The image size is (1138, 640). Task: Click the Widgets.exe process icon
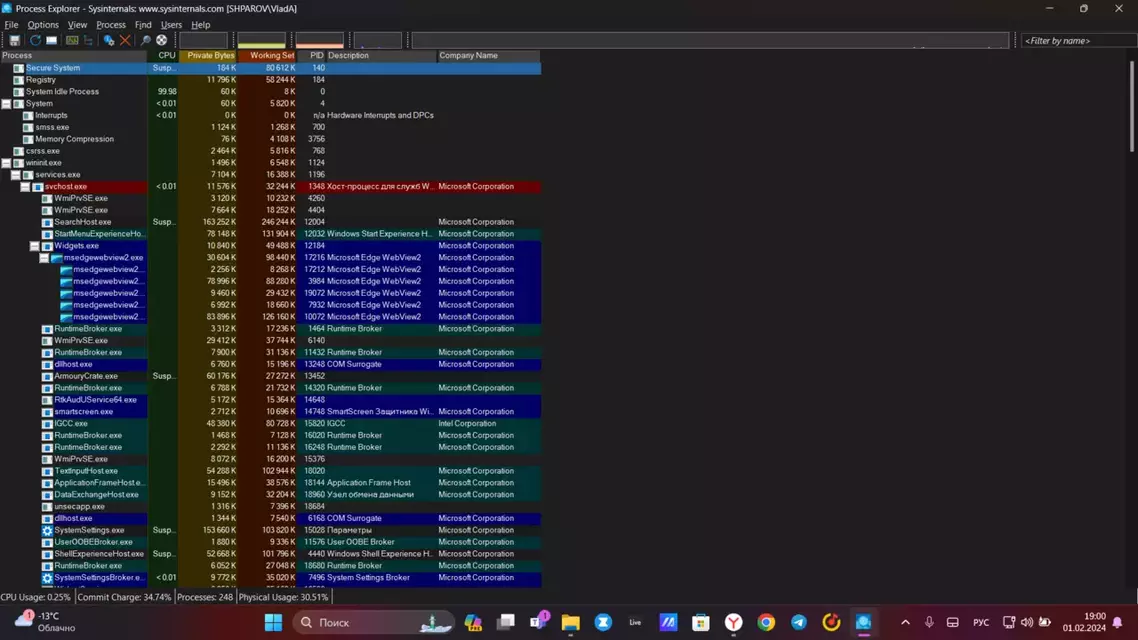[47, 246]
